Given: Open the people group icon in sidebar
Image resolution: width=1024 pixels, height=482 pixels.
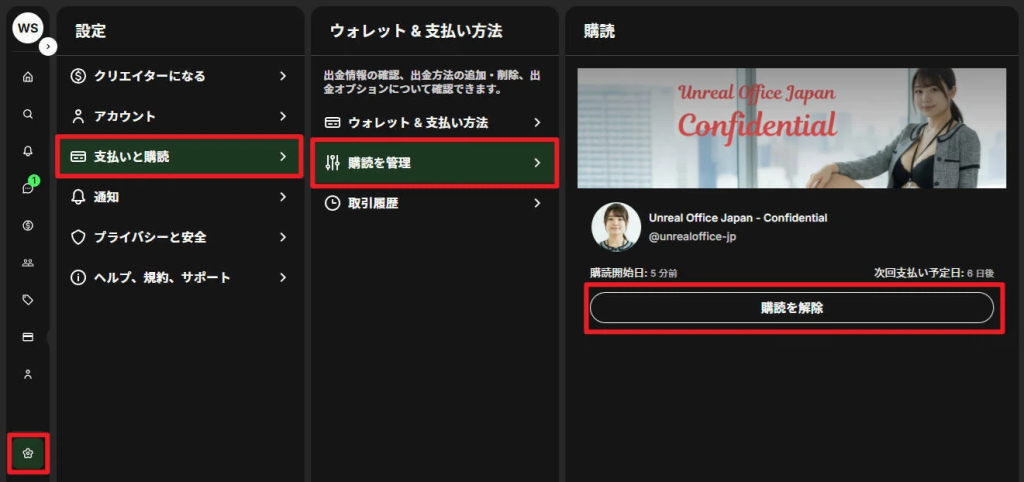Looking at the screenshot, I should tap(28, 262).
